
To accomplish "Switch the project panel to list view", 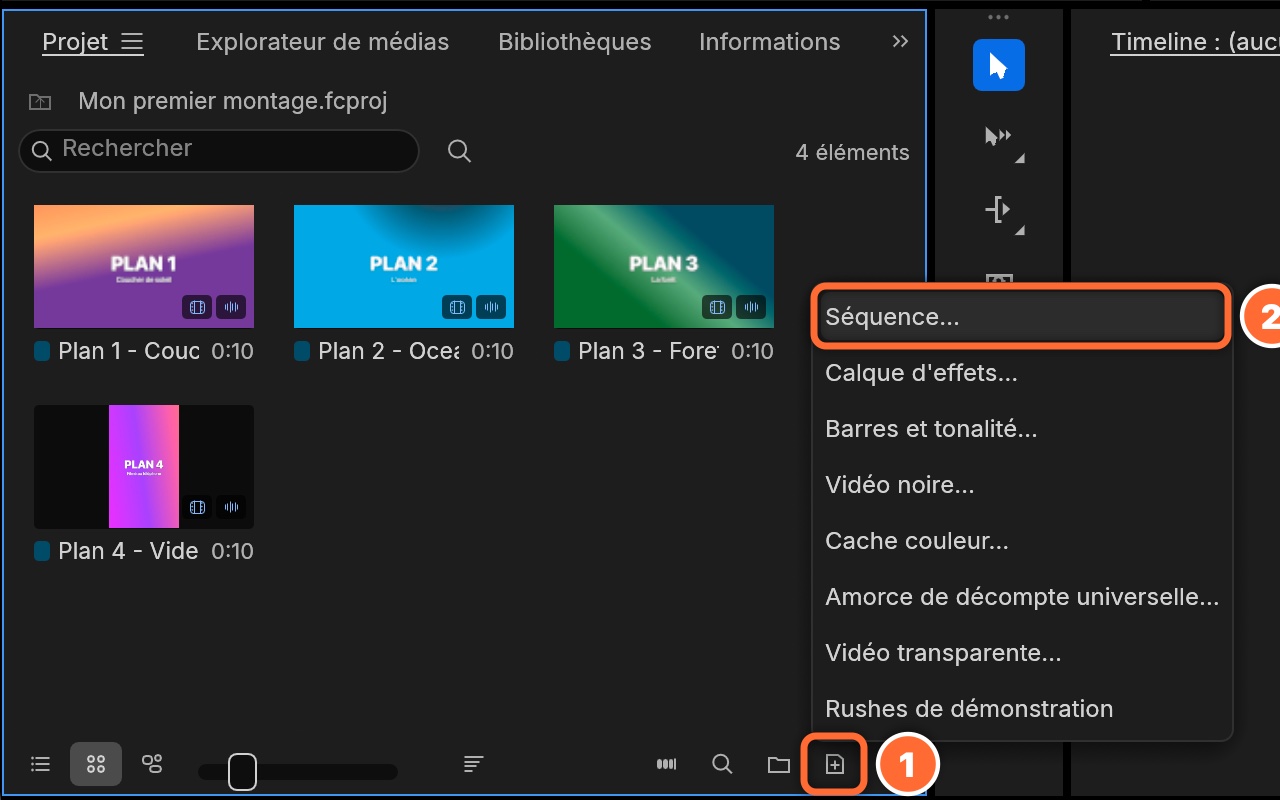I will (40, 765).
